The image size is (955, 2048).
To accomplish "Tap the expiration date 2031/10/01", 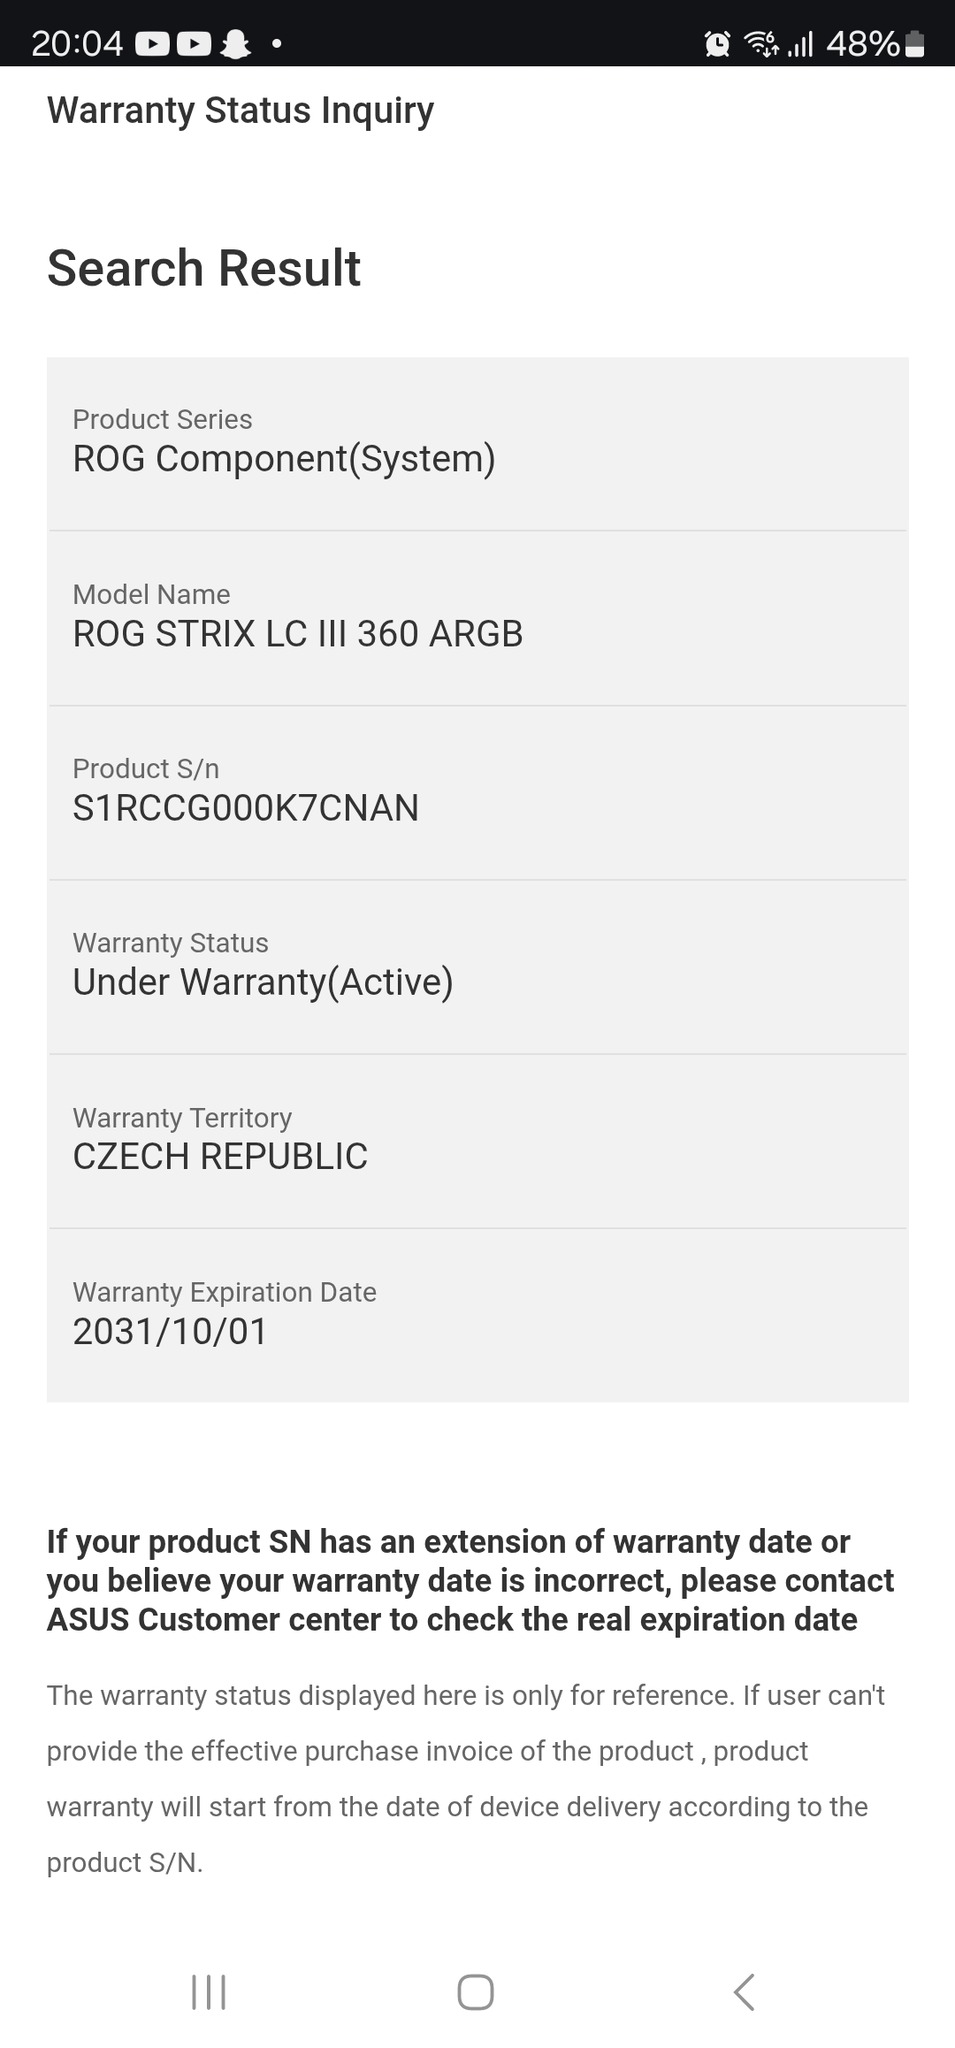I will coord(170,1331).
